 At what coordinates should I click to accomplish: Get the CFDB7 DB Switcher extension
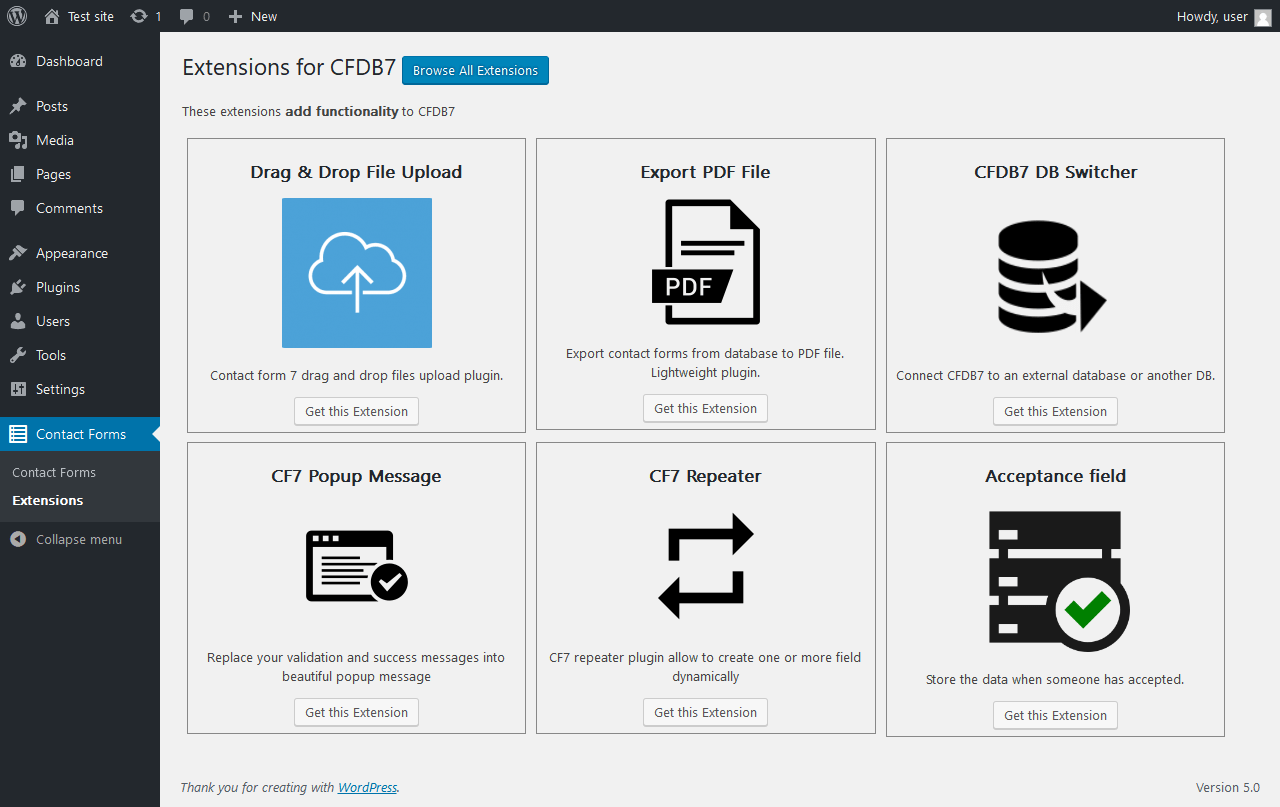pyautogui.click(x=1055, y=411)
